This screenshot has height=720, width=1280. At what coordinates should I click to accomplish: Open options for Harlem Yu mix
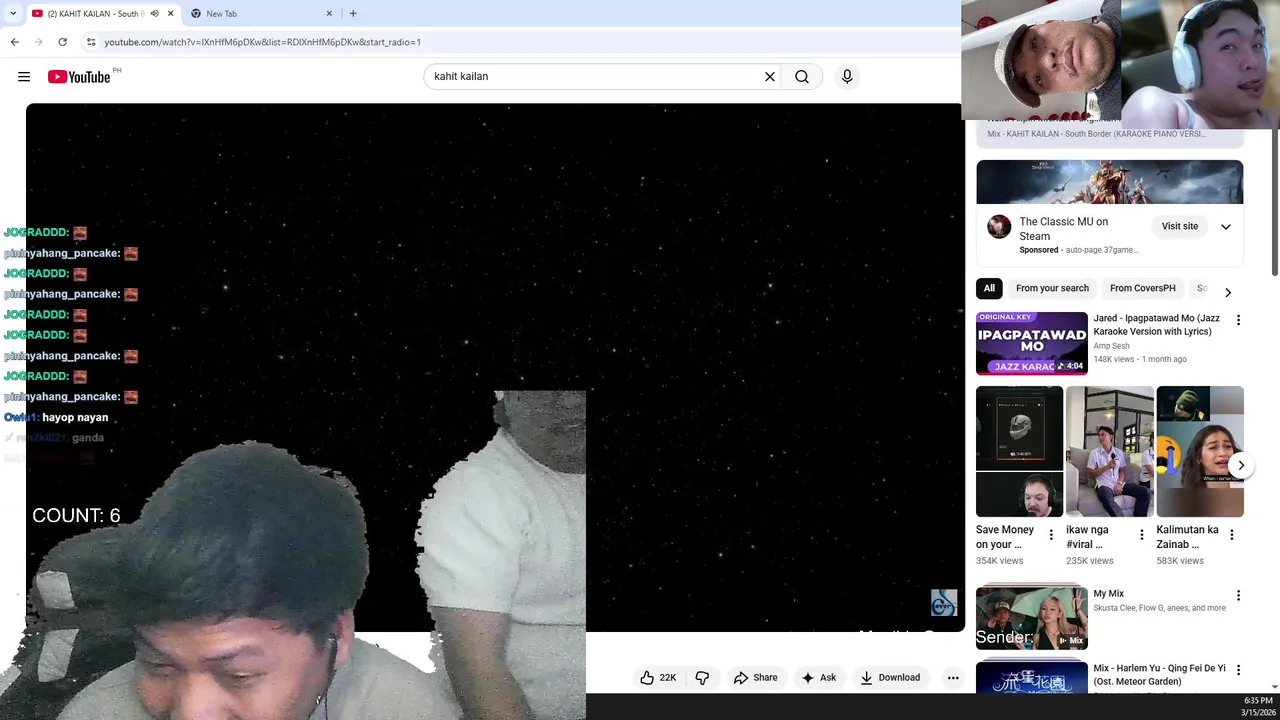tap(1238, 670)
